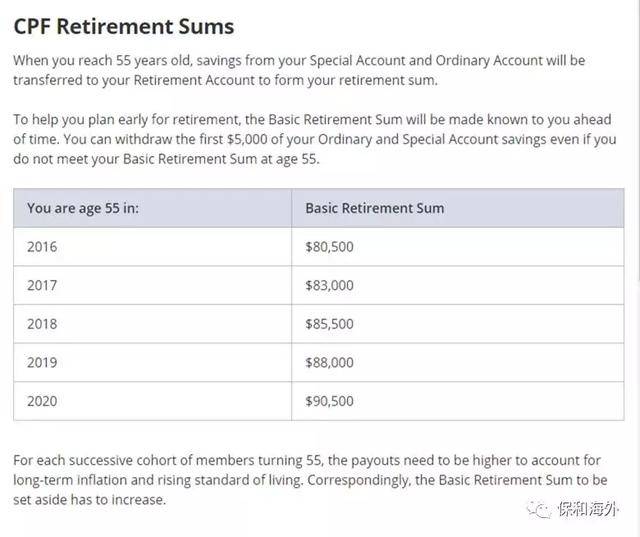Click the $90,500 amount cell

pyautogui.click(x=329, y=401)
